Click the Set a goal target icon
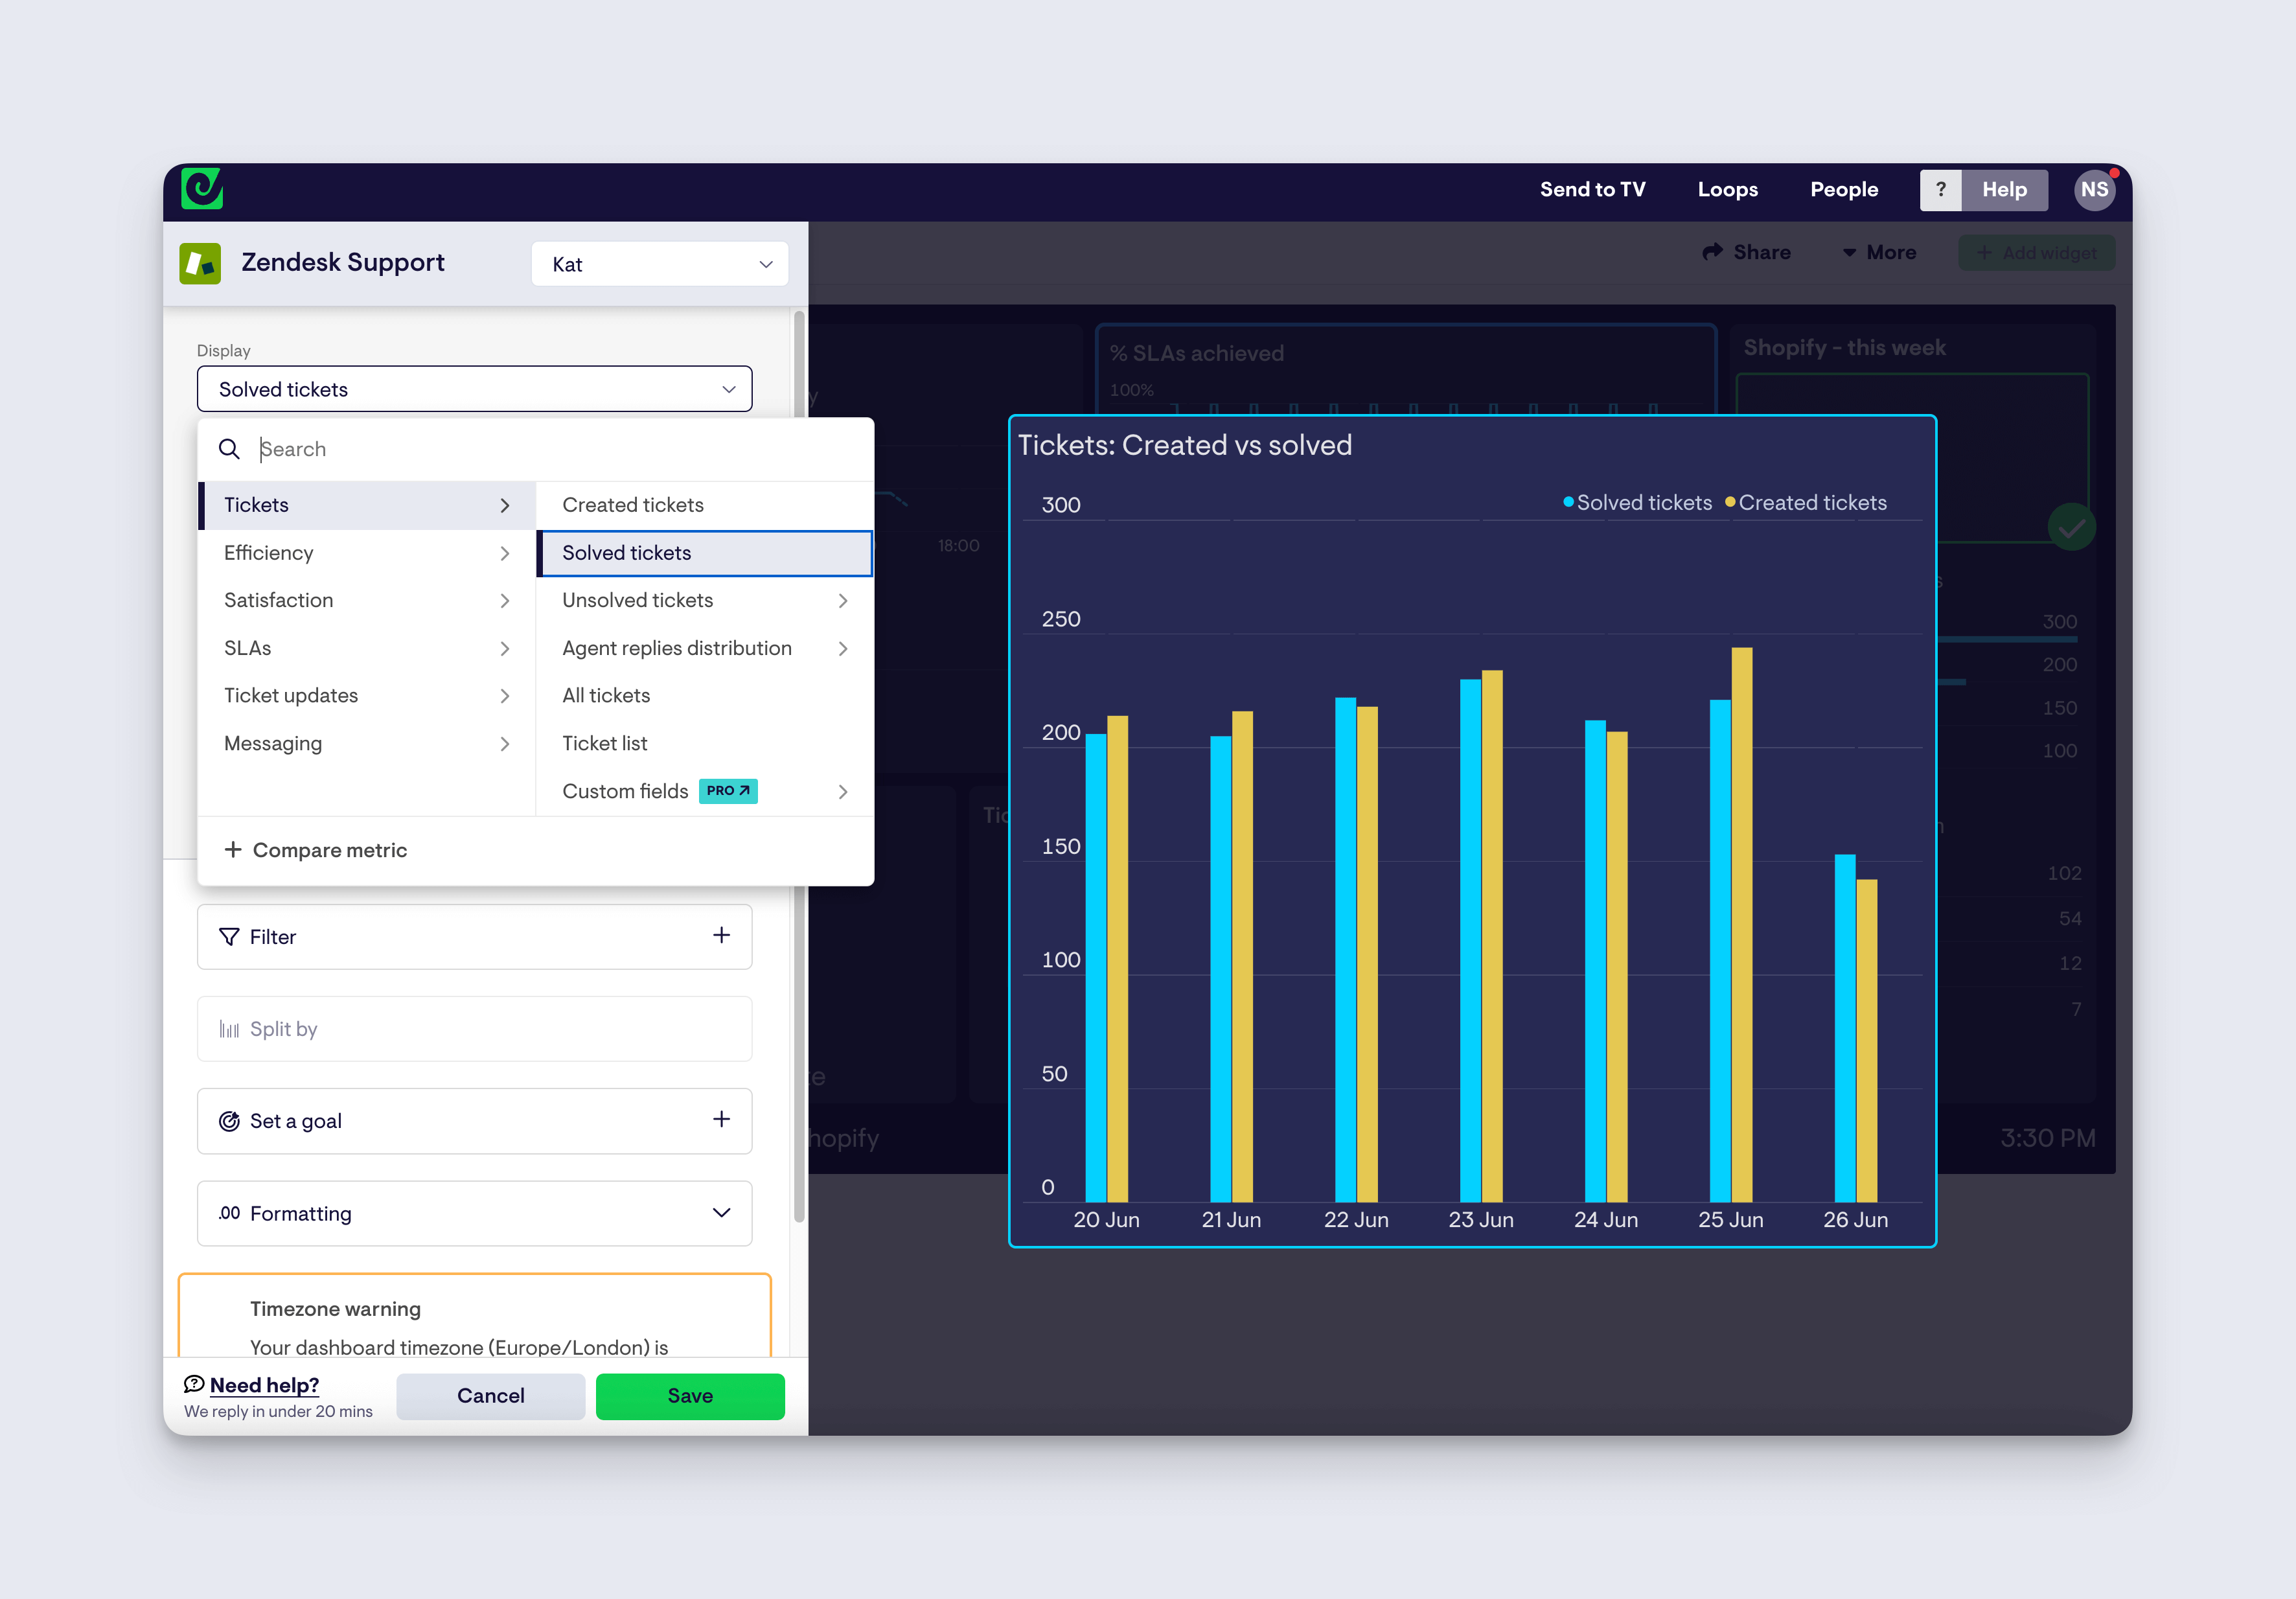 point(230,1121)
